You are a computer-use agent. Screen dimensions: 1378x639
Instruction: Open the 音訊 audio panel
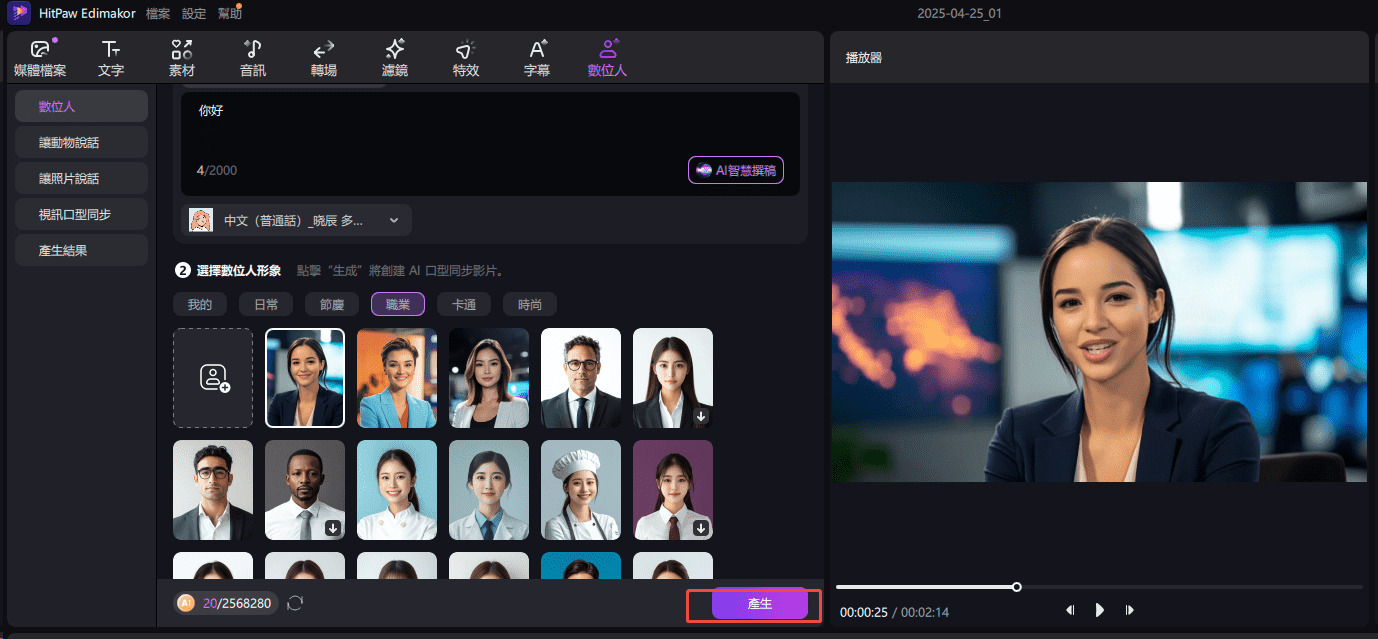coord(252,57)
